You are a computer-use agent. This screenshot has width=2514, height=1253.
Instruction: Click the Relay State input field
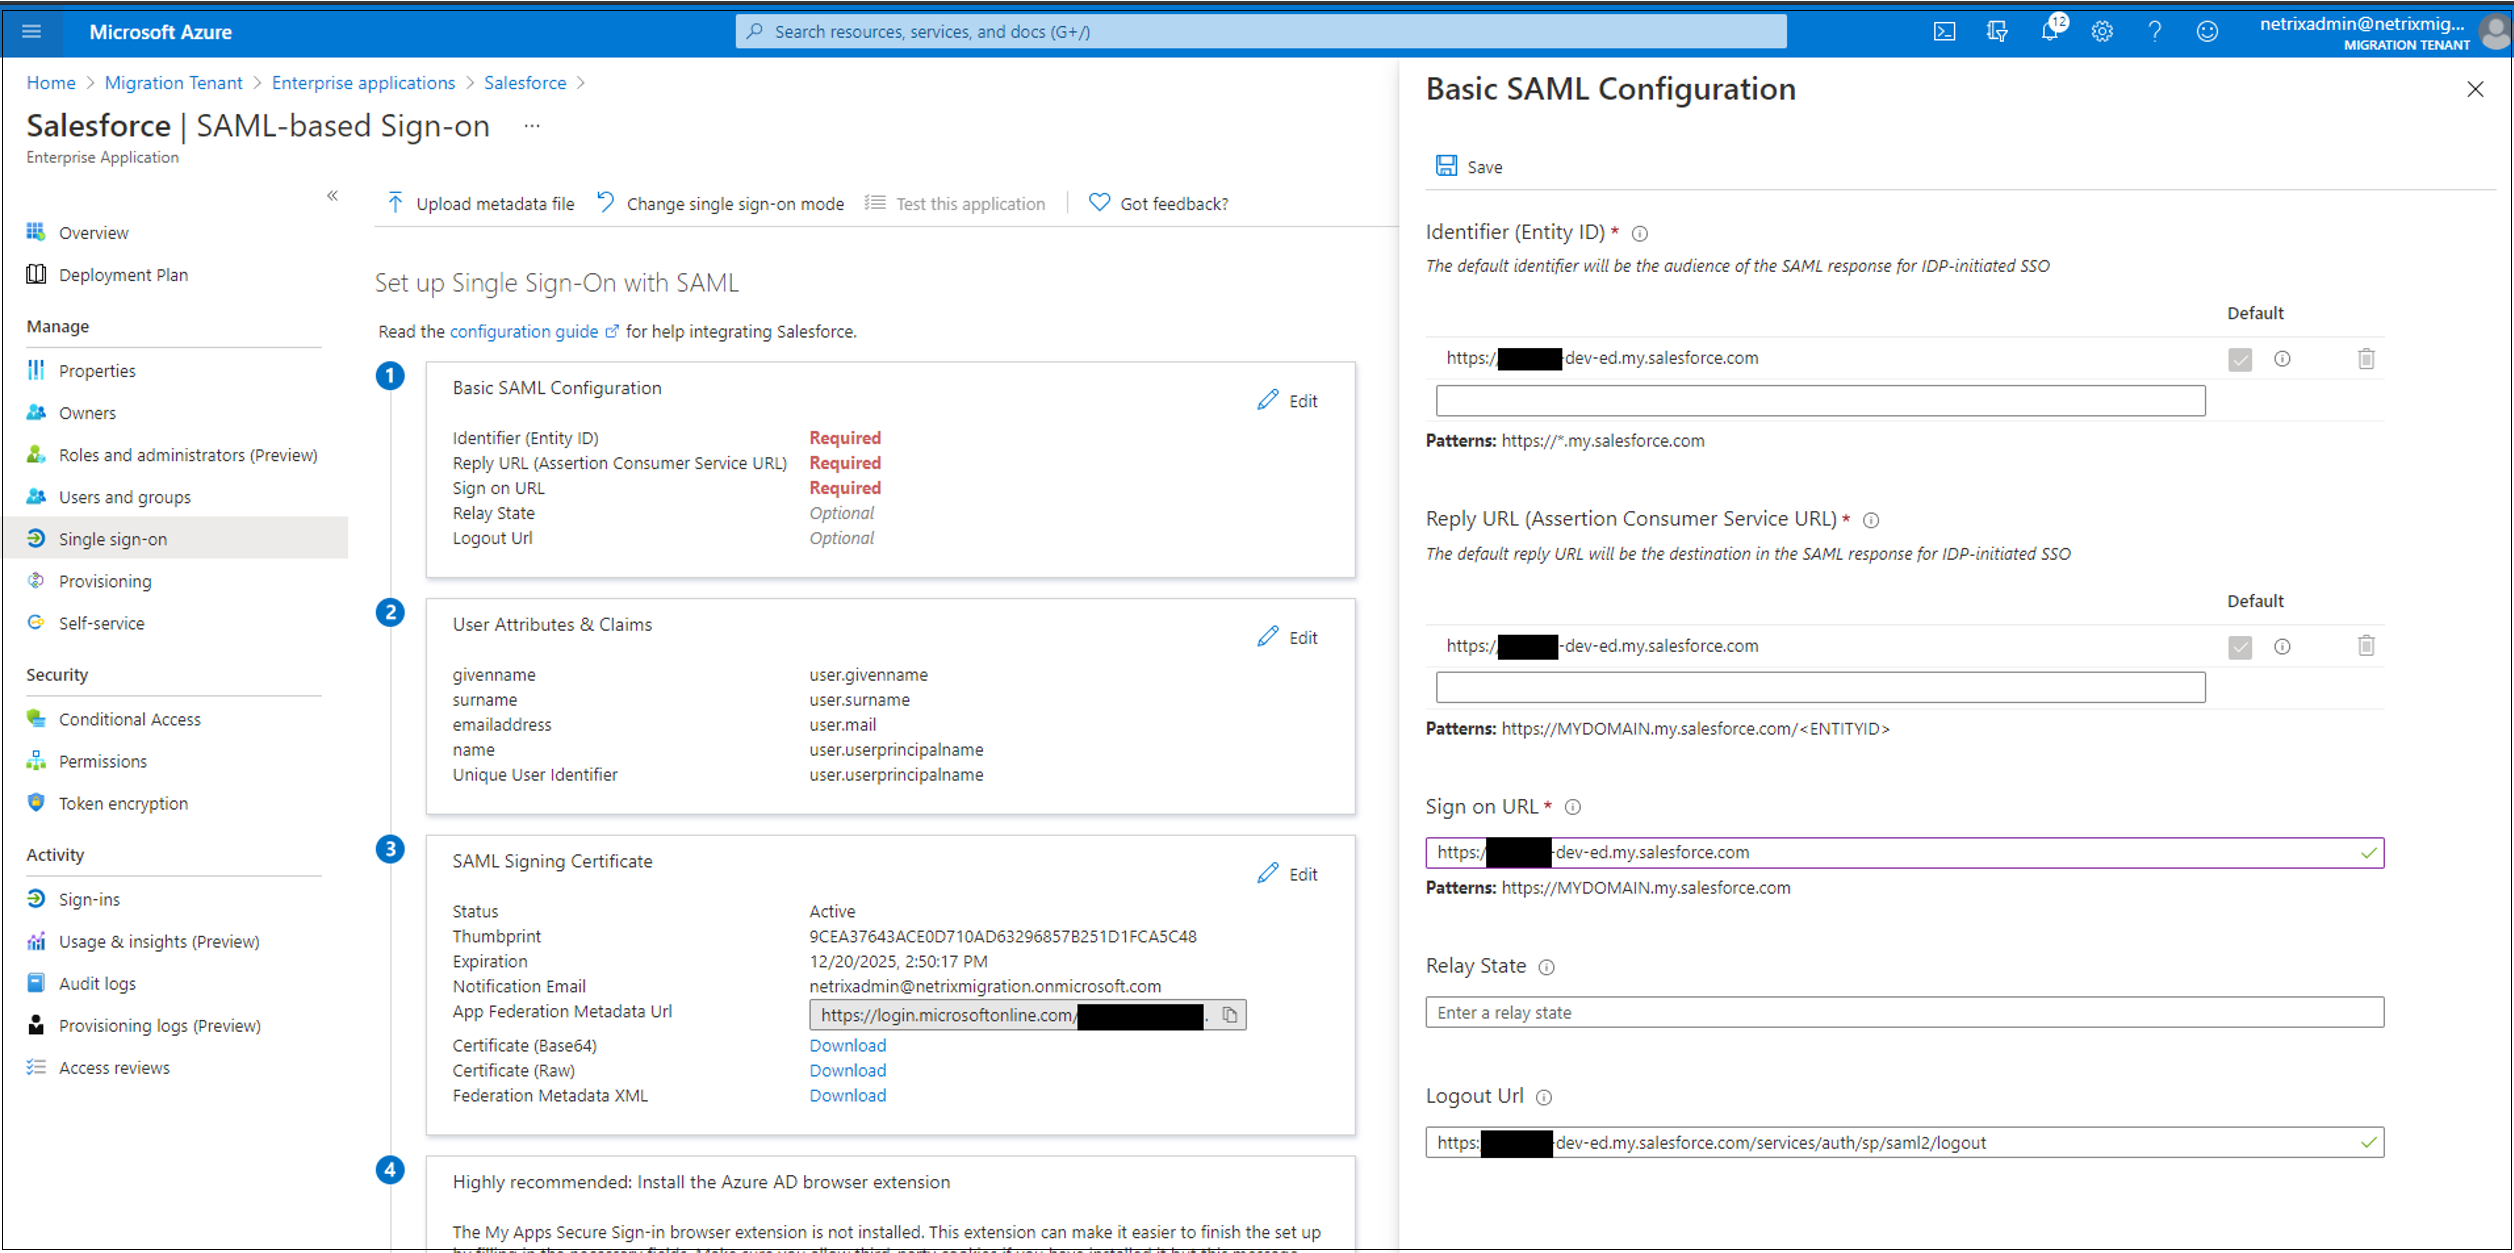click(x=1904, y=1012)
